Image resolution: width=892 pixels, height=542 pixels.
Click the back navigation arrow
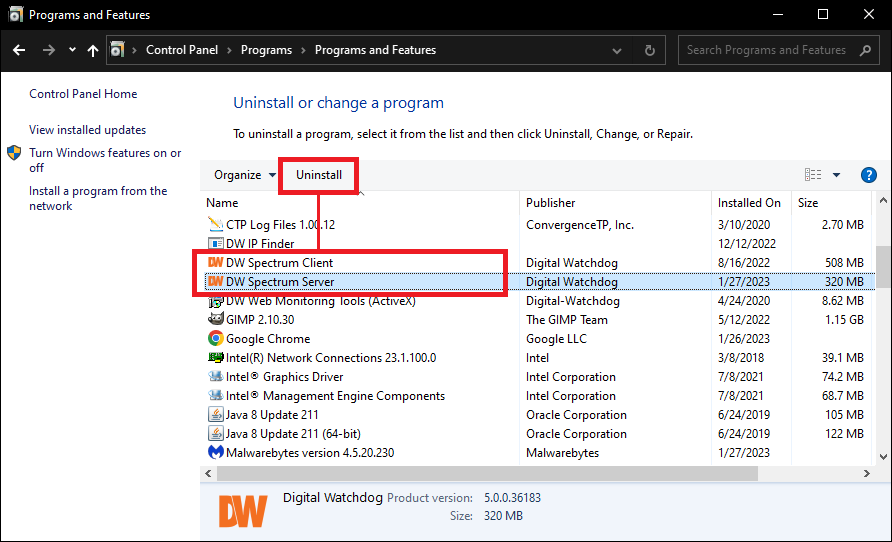(19, 50)
